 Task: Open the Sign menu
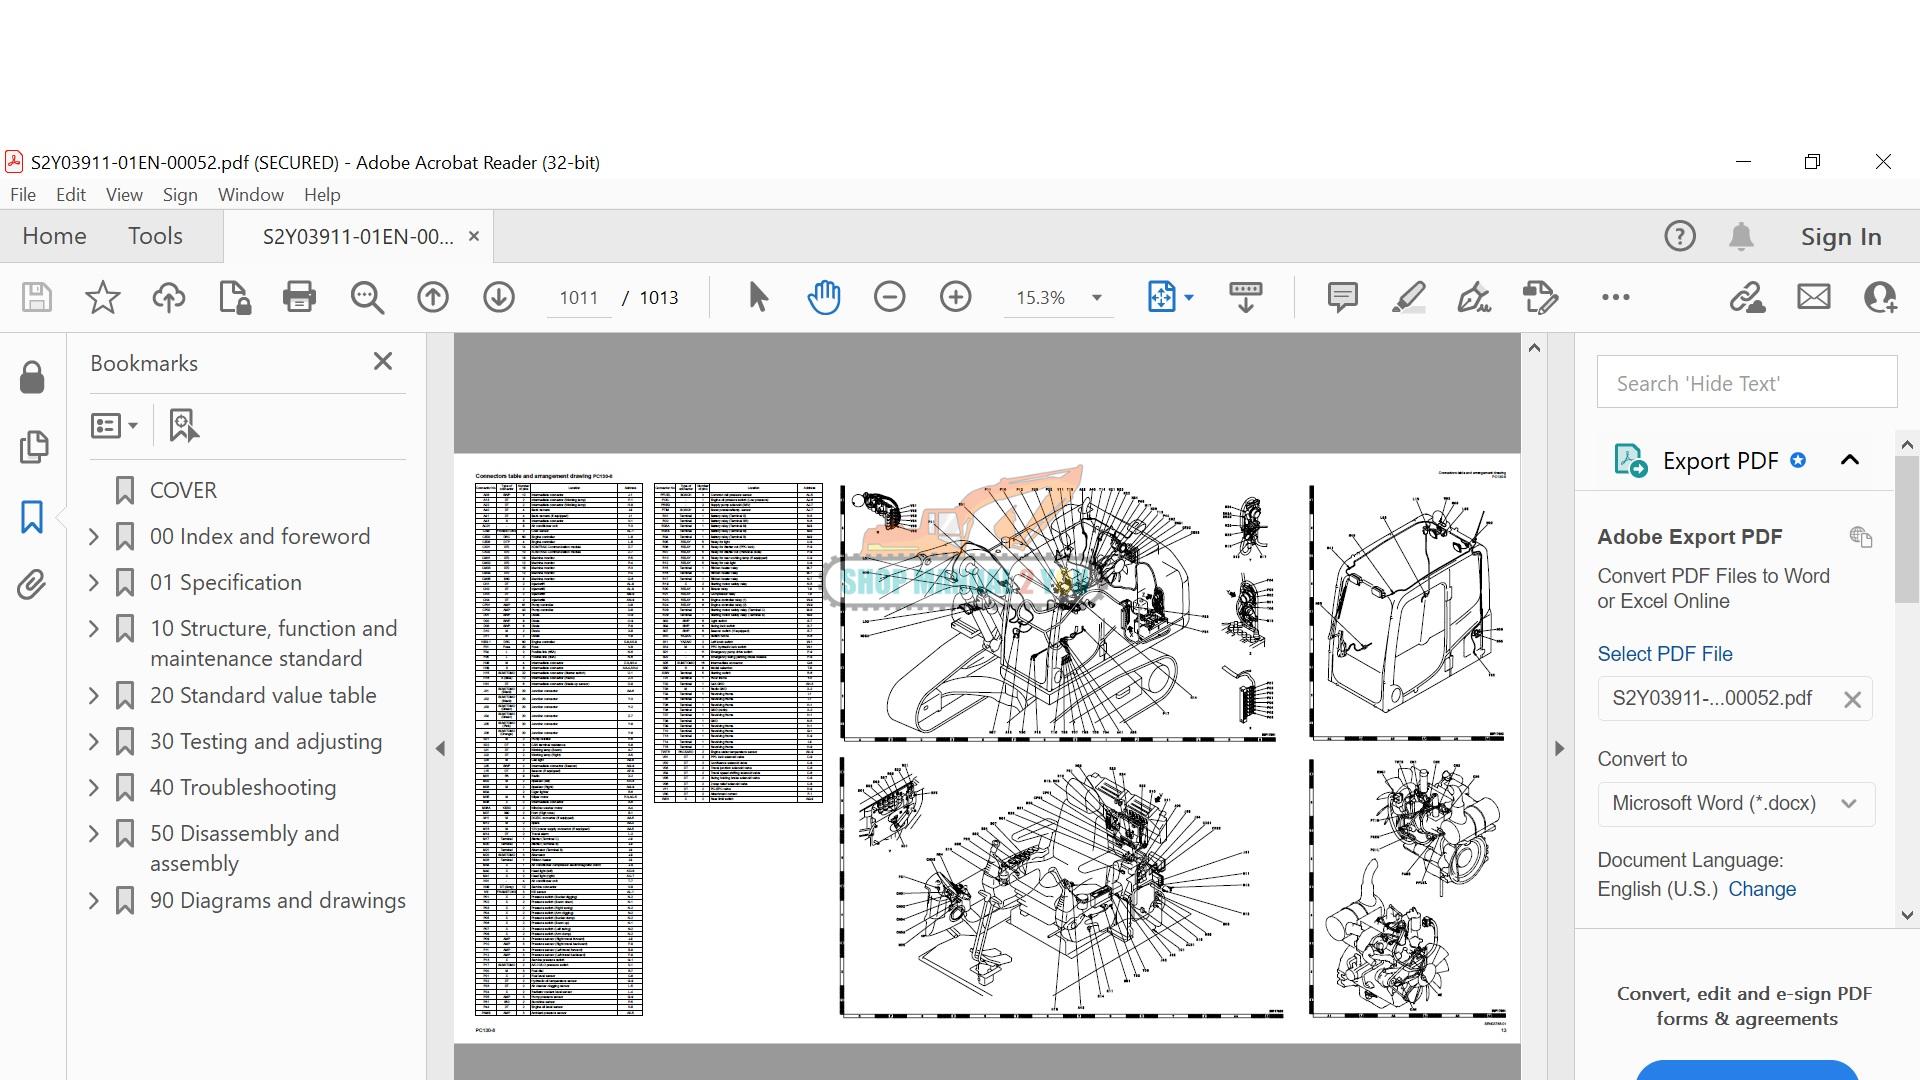pos(180,195)
